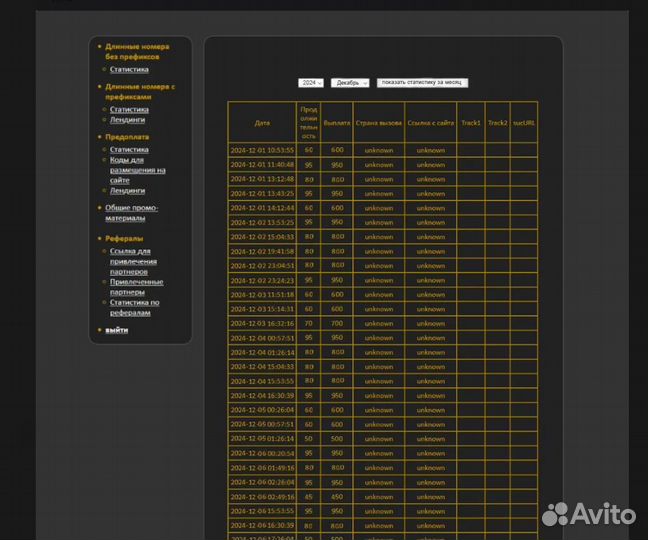Click the 'Дата' column header
Image resolution: width=648 pixels, height=540 pixels.
click(262, 123)
